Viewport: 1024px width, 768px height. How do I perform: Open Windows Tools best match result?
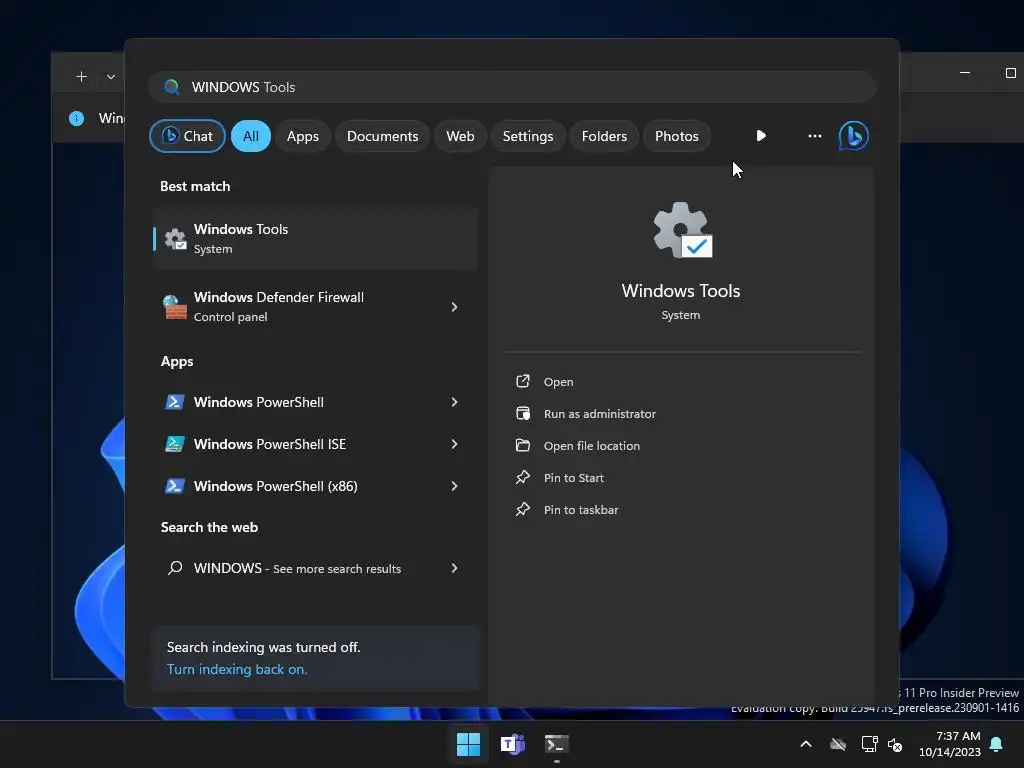(315, 238)
